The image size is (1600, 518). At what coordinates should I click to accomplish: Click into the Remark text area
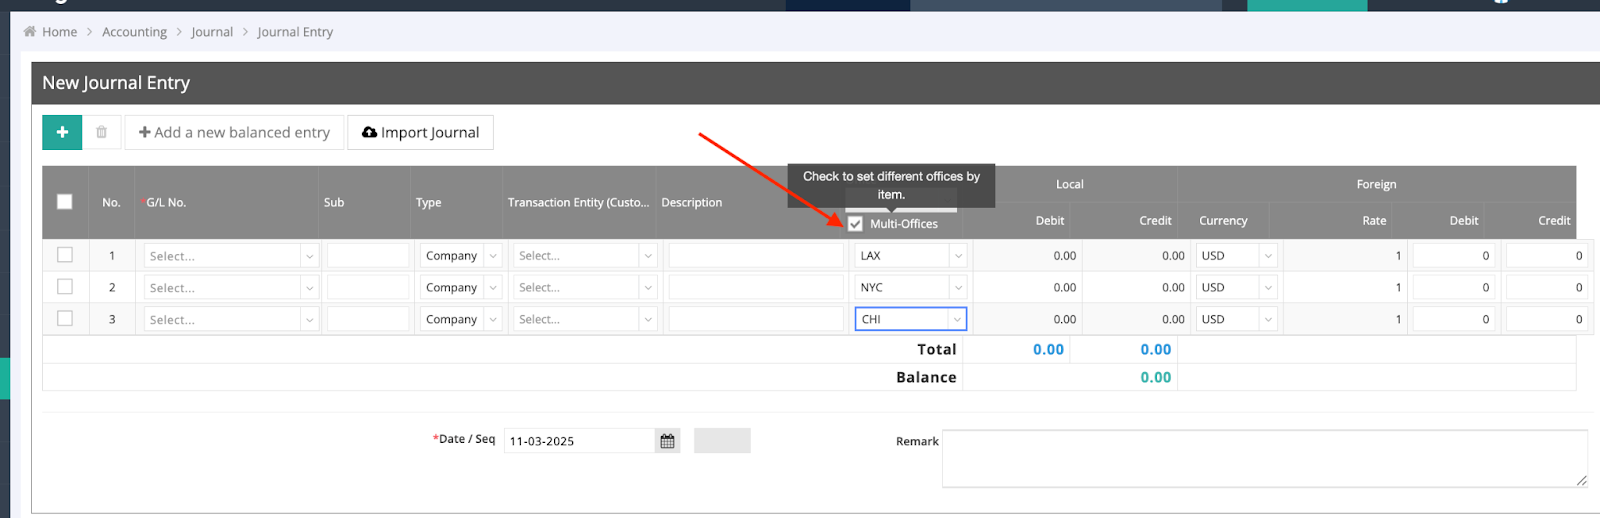click(1264, 458)
